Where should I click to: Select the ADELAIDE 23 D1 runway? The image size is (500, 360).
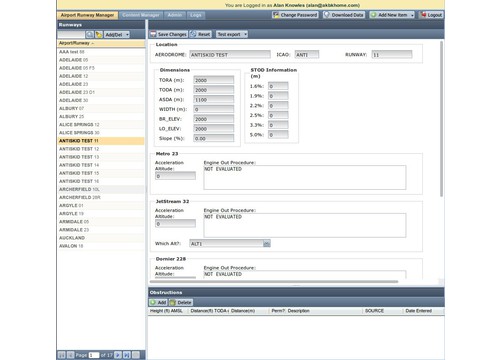pyautogui.click(x=101, y=92)
